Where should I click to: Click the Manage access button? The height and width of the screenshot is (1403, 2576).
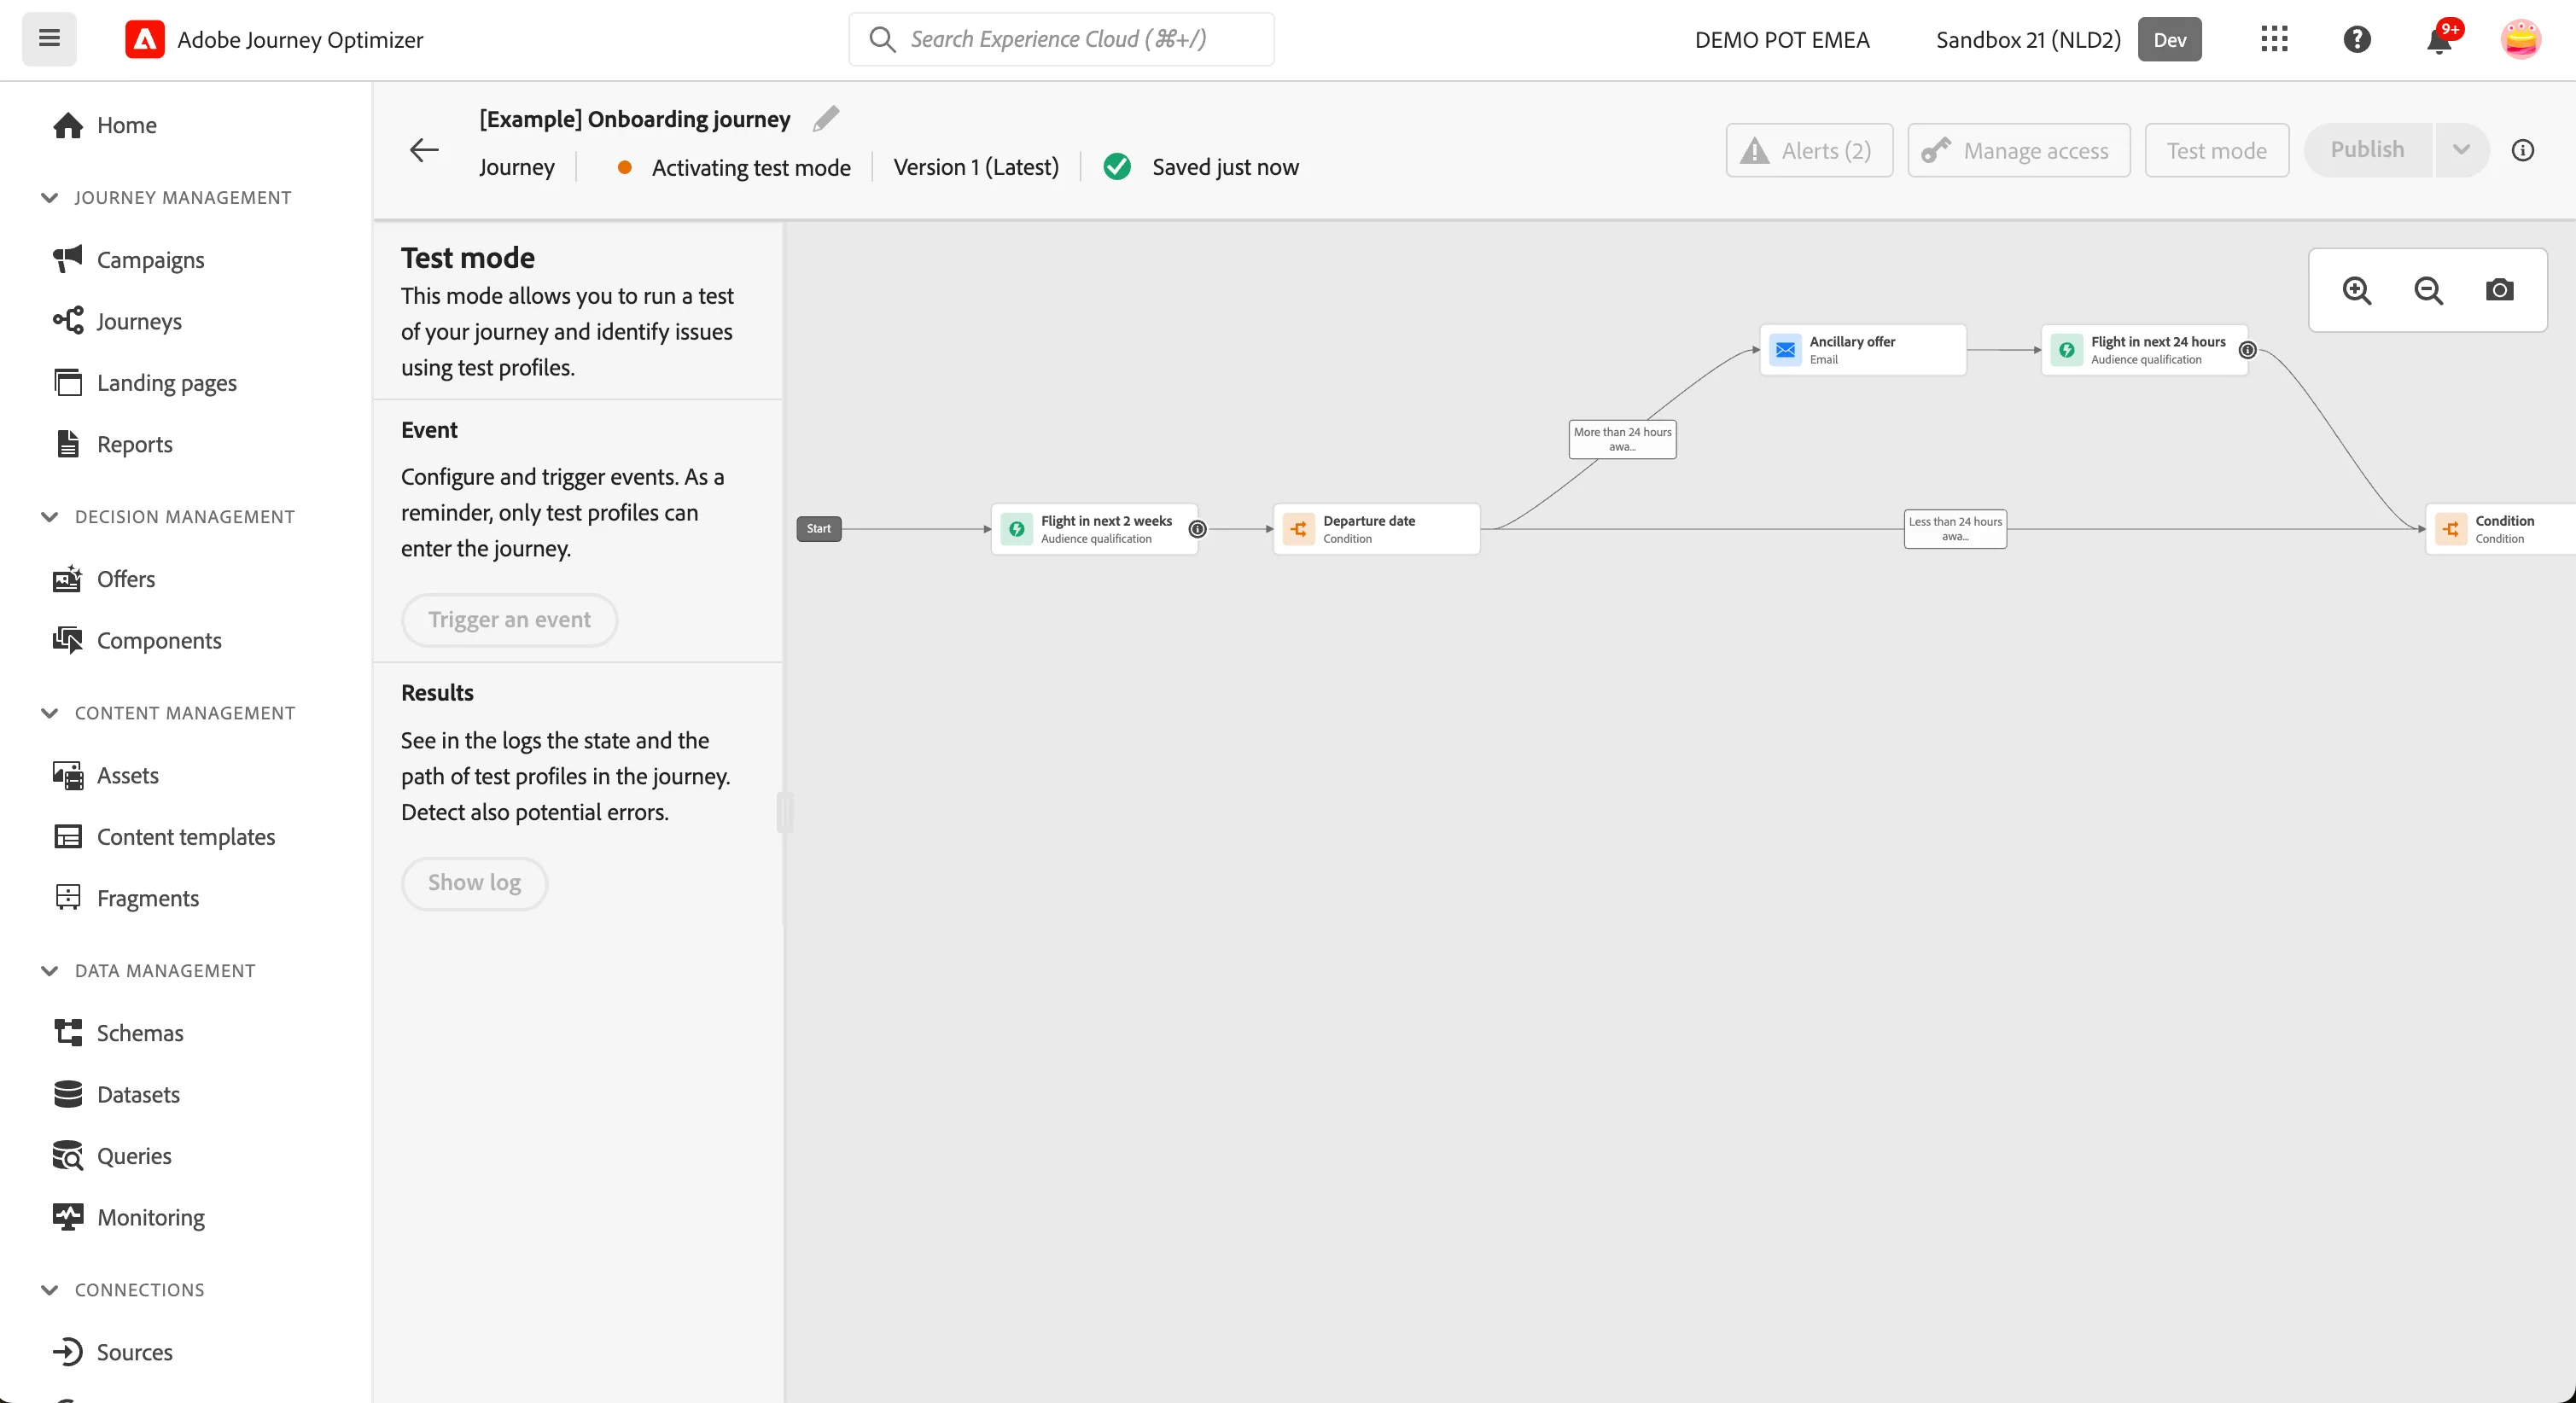(2018, 150)
